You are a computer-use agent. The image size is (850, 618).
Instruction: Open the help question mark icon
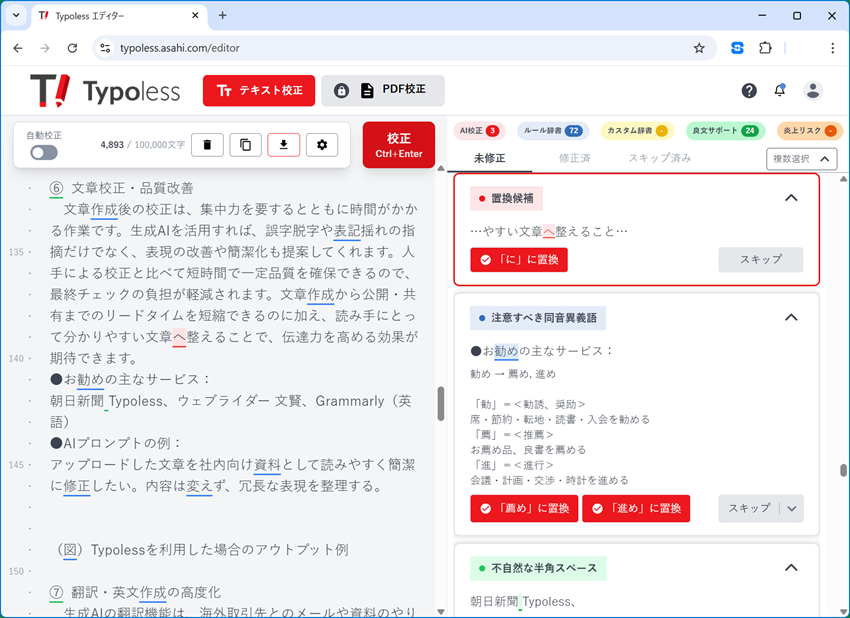(x=748, y=90)
